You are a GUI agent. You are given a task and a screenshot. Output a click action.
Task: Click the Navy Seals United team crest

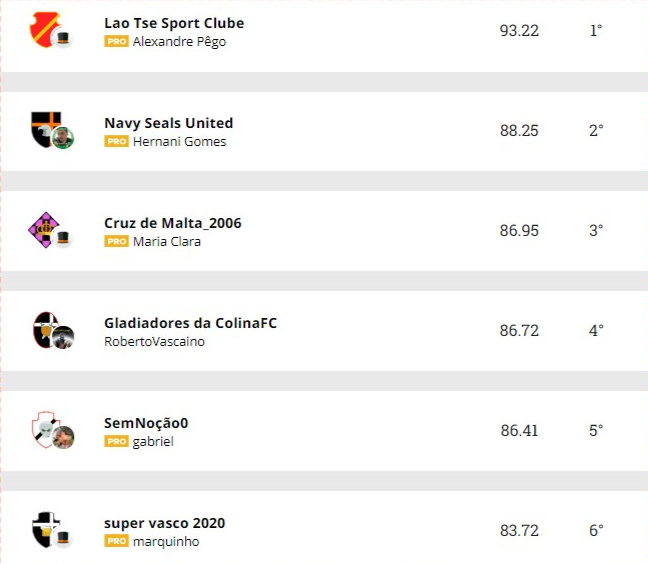45,129
